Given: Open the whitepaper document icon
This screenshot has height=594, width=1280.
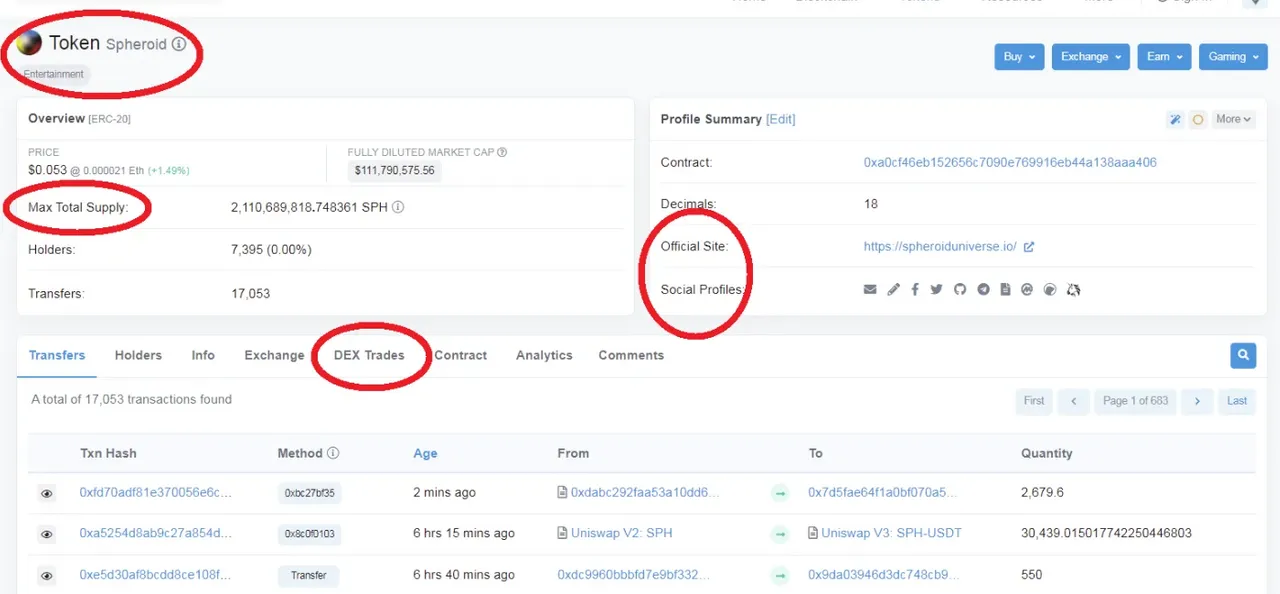Looking at the screenshot, I should pyautogui.click(x=1005, y=290).
